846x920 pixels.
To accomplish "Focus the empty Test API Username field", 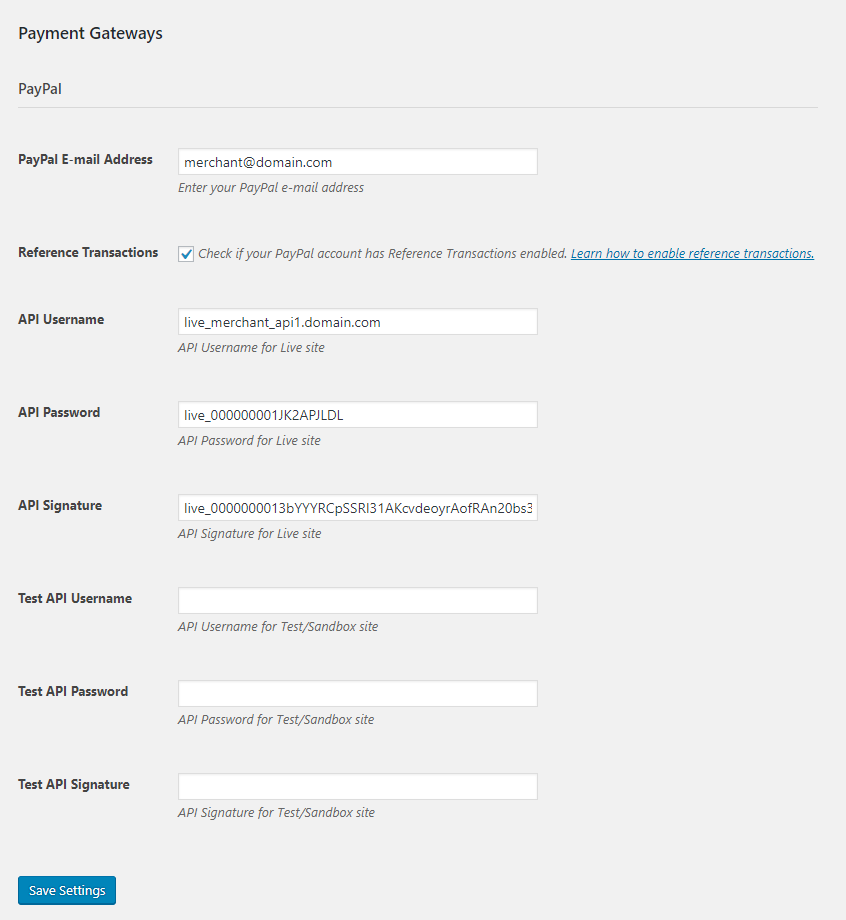I will (357, 601).
